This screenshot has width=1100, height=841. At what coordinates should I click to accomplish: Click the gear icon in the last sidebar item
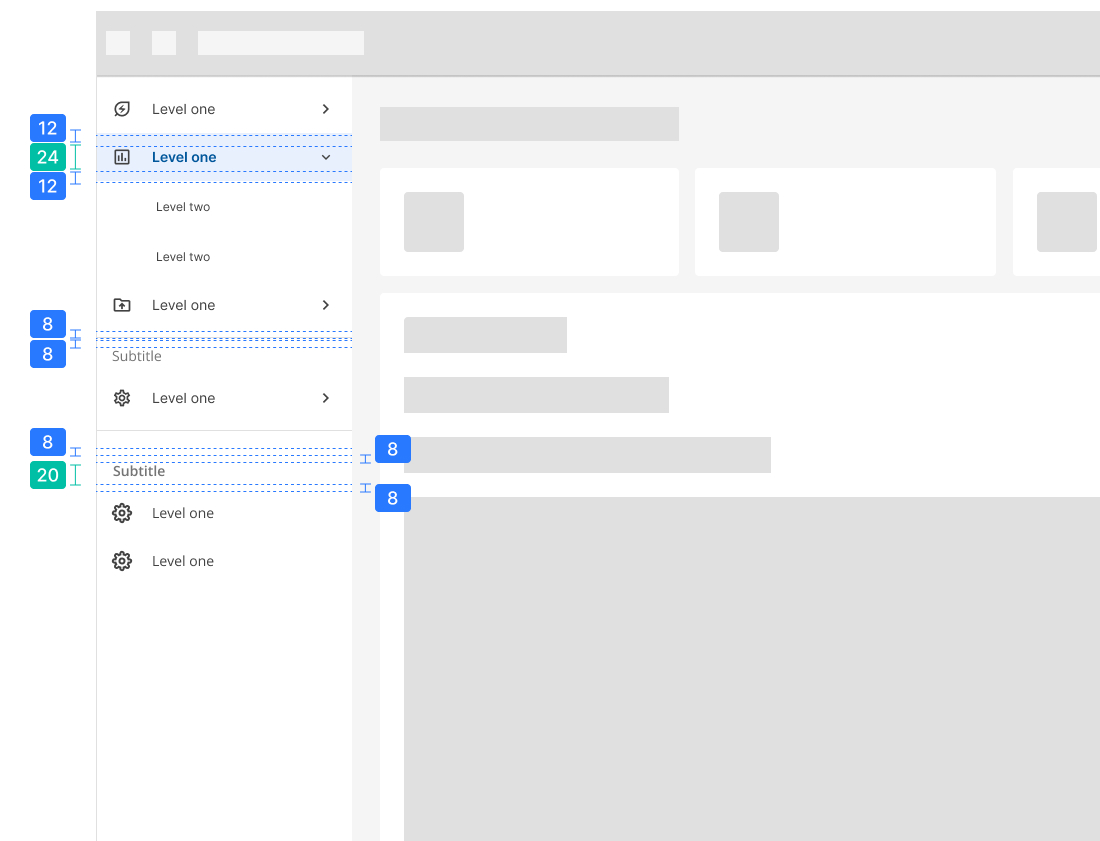pyautogui.click(x=122, y=561)
